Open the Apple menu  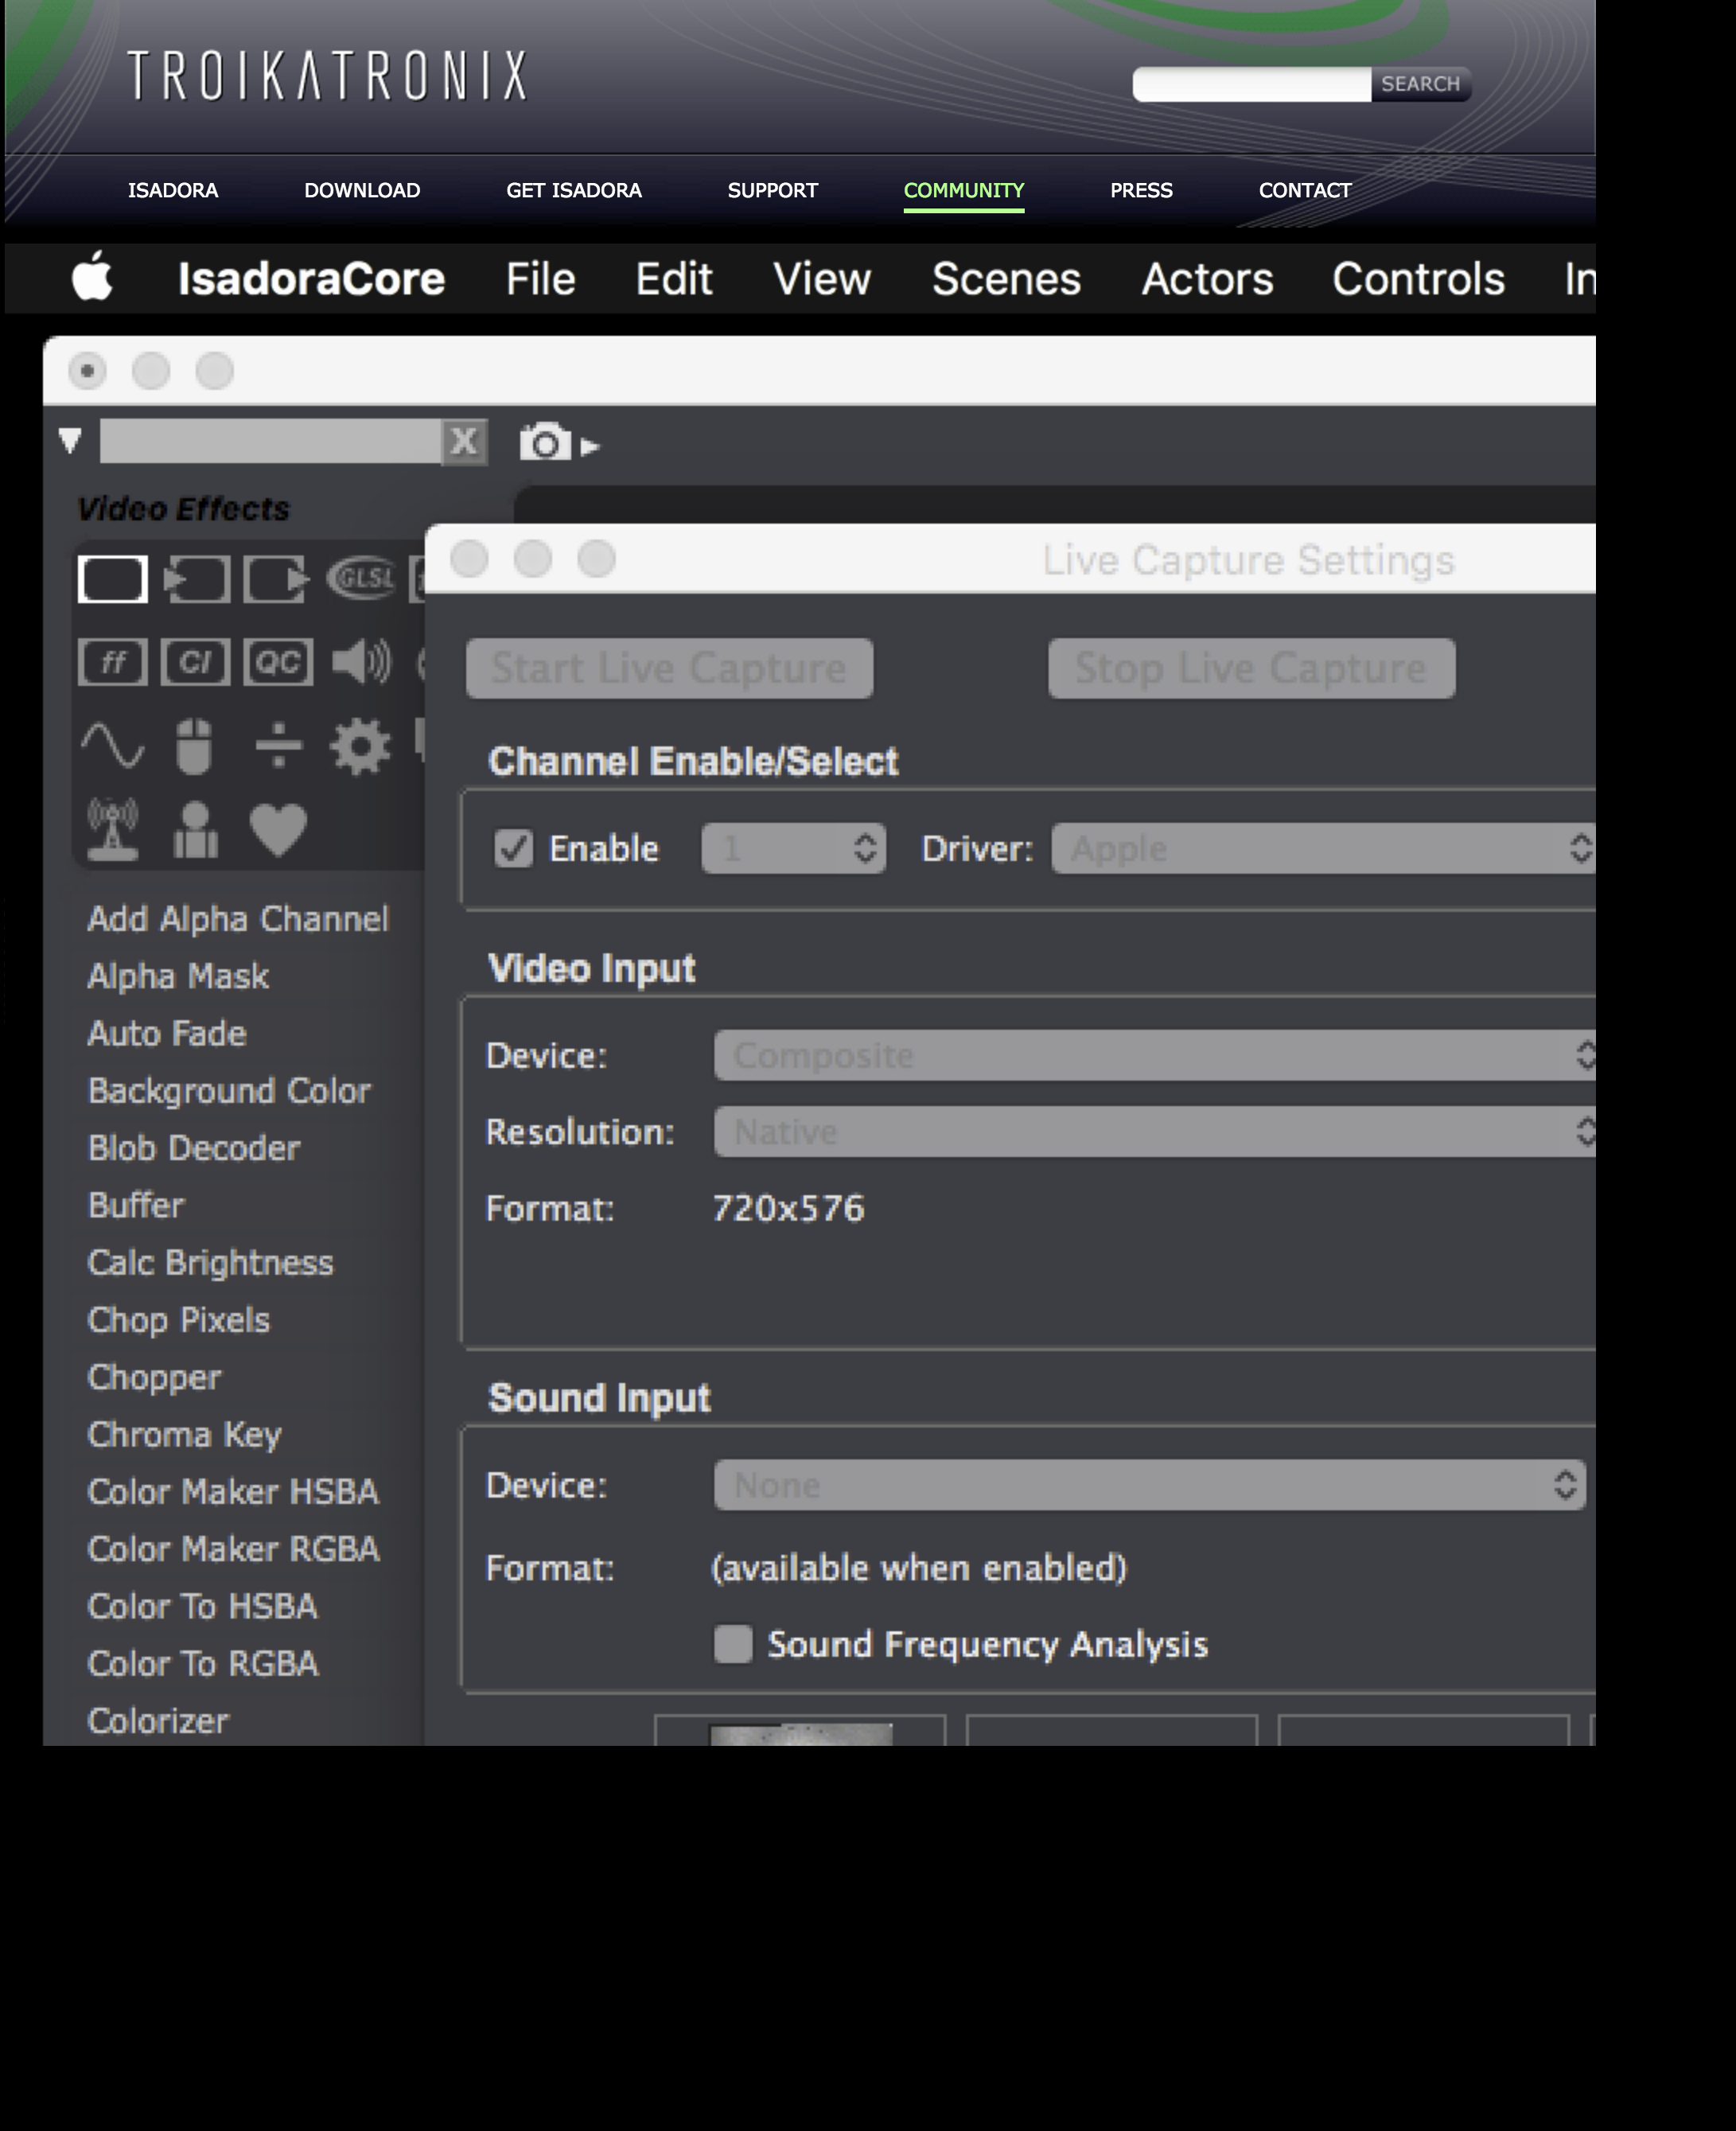[x=92, y=277]
